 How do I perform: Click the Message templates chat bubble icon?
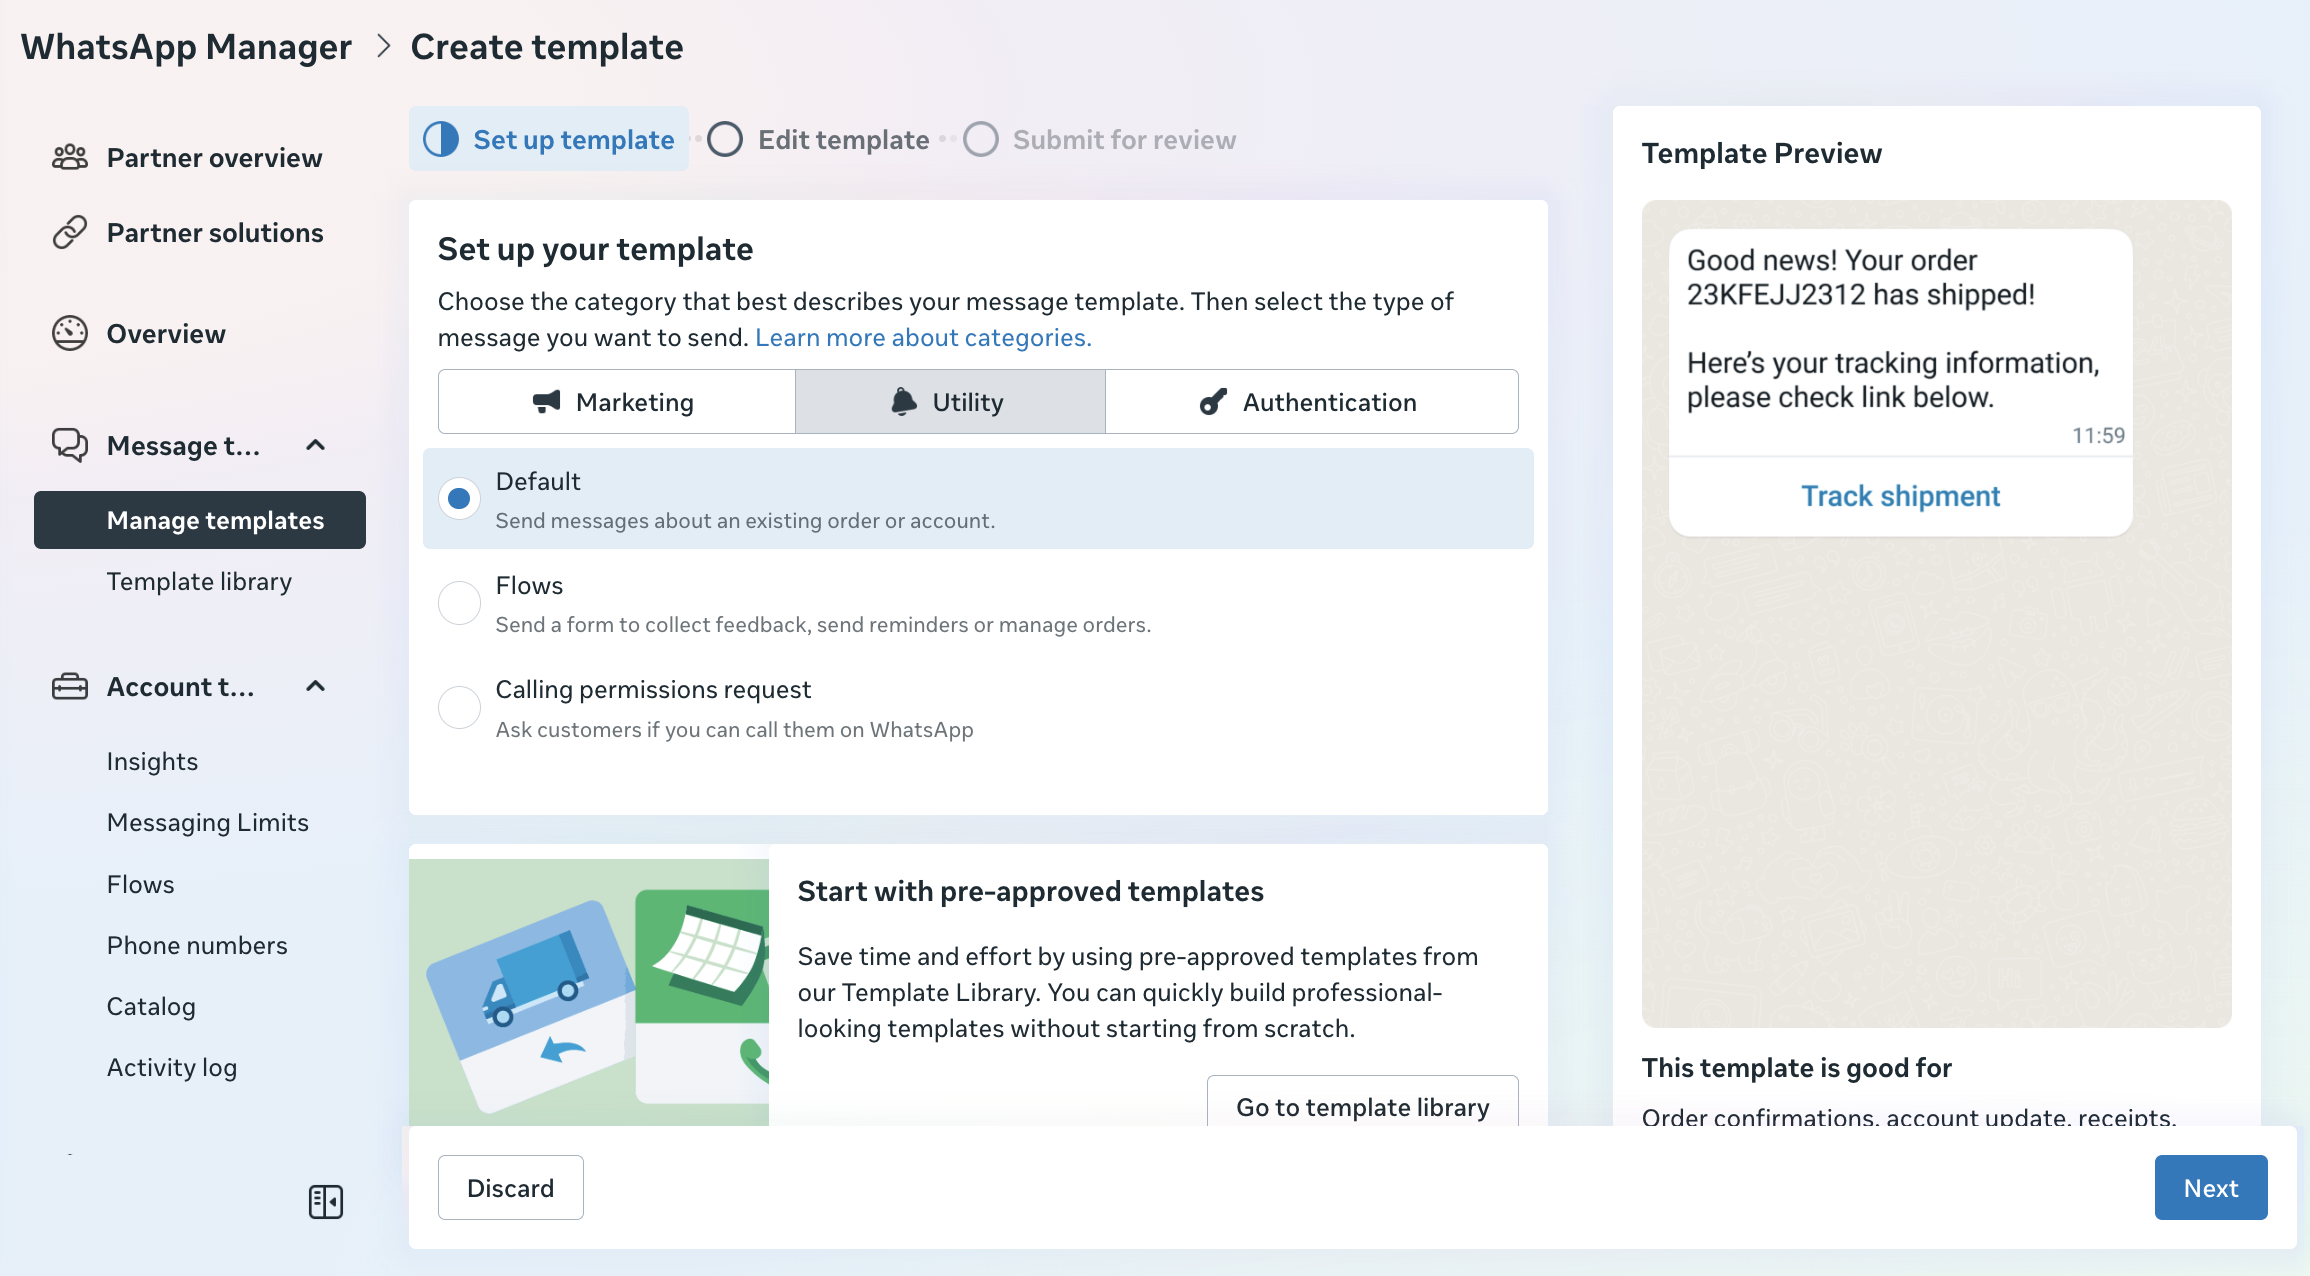[70, 445]
